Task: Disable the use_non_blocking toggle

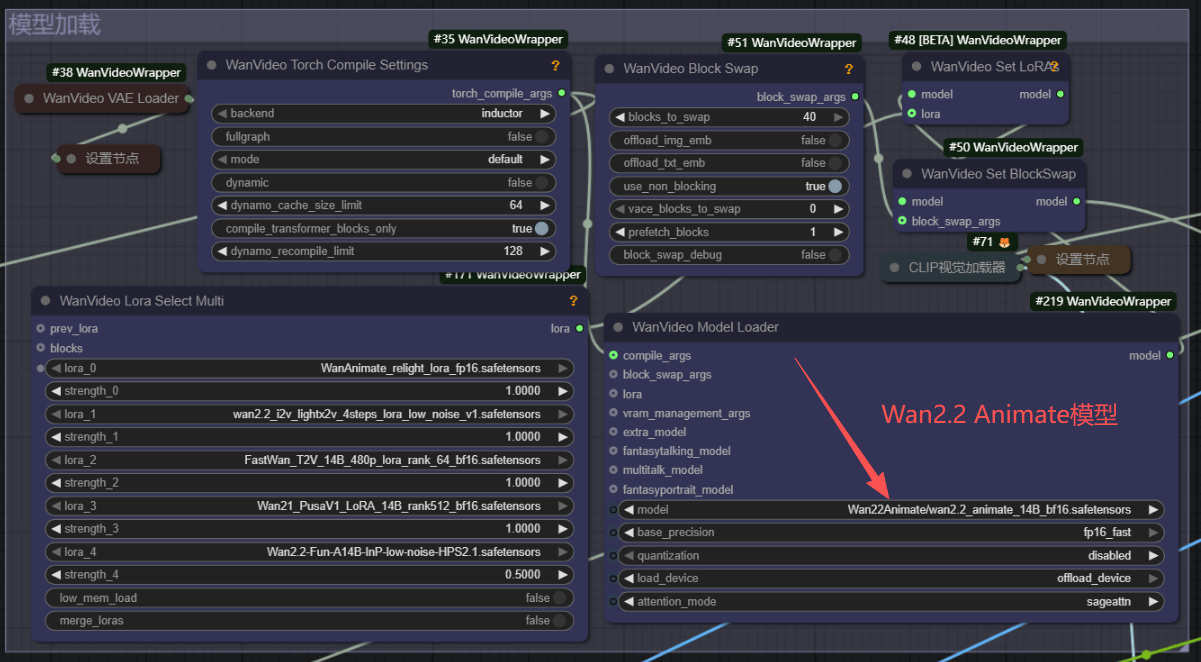Action: 730,186
